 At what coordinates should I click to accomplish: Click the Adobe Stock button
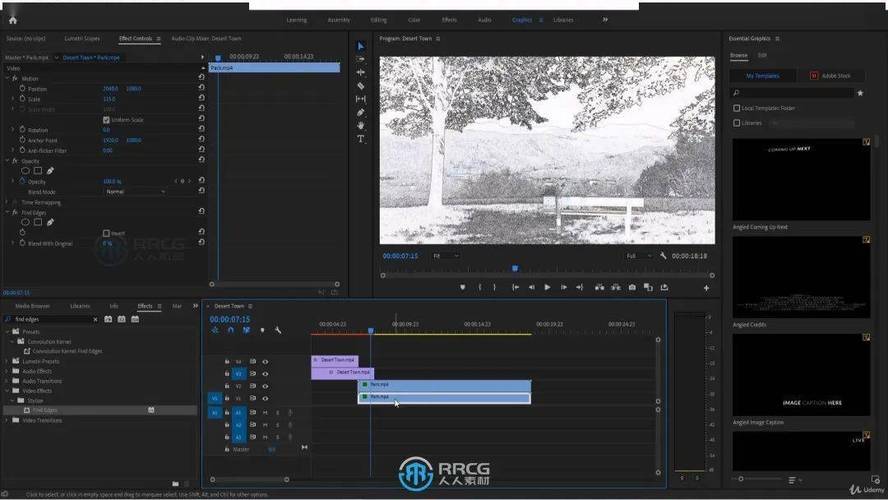pos(829,75)
